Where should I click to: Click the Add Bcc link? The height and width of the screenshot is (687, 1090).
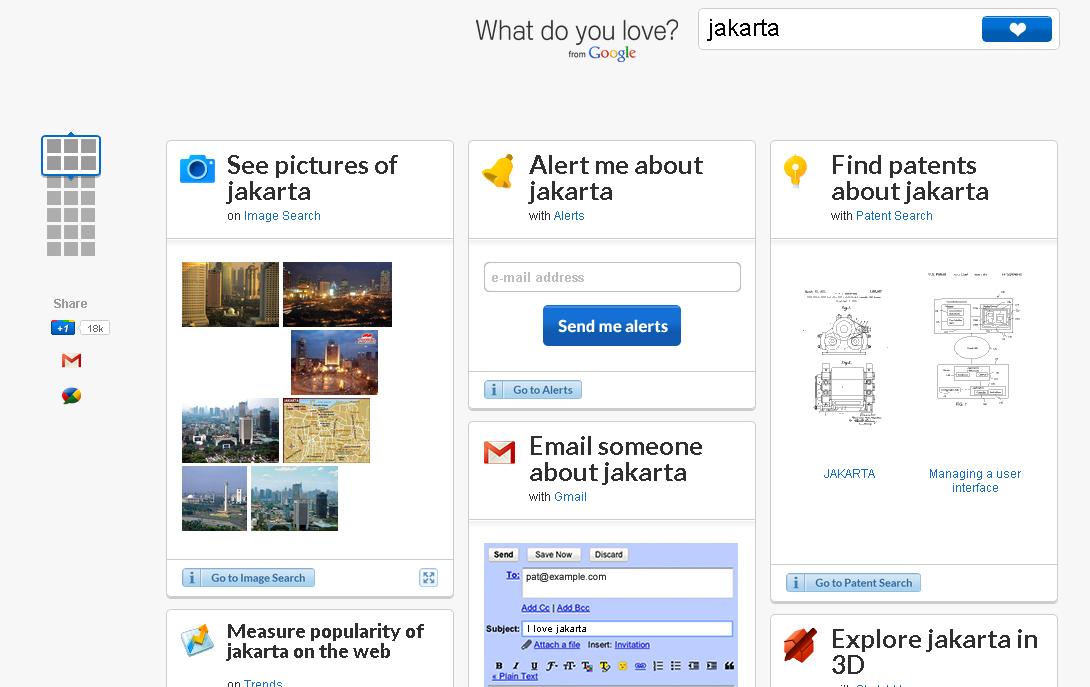[573, 608]
